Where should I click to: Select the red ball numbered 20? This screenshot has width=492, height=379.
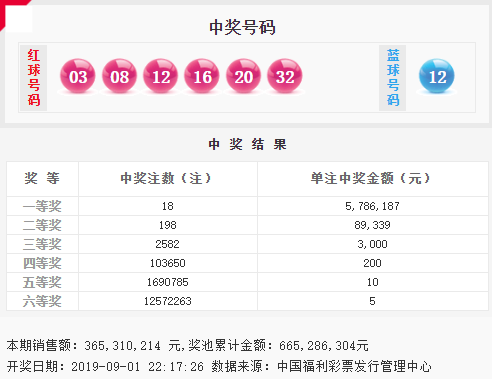click(x=243, y=76)
